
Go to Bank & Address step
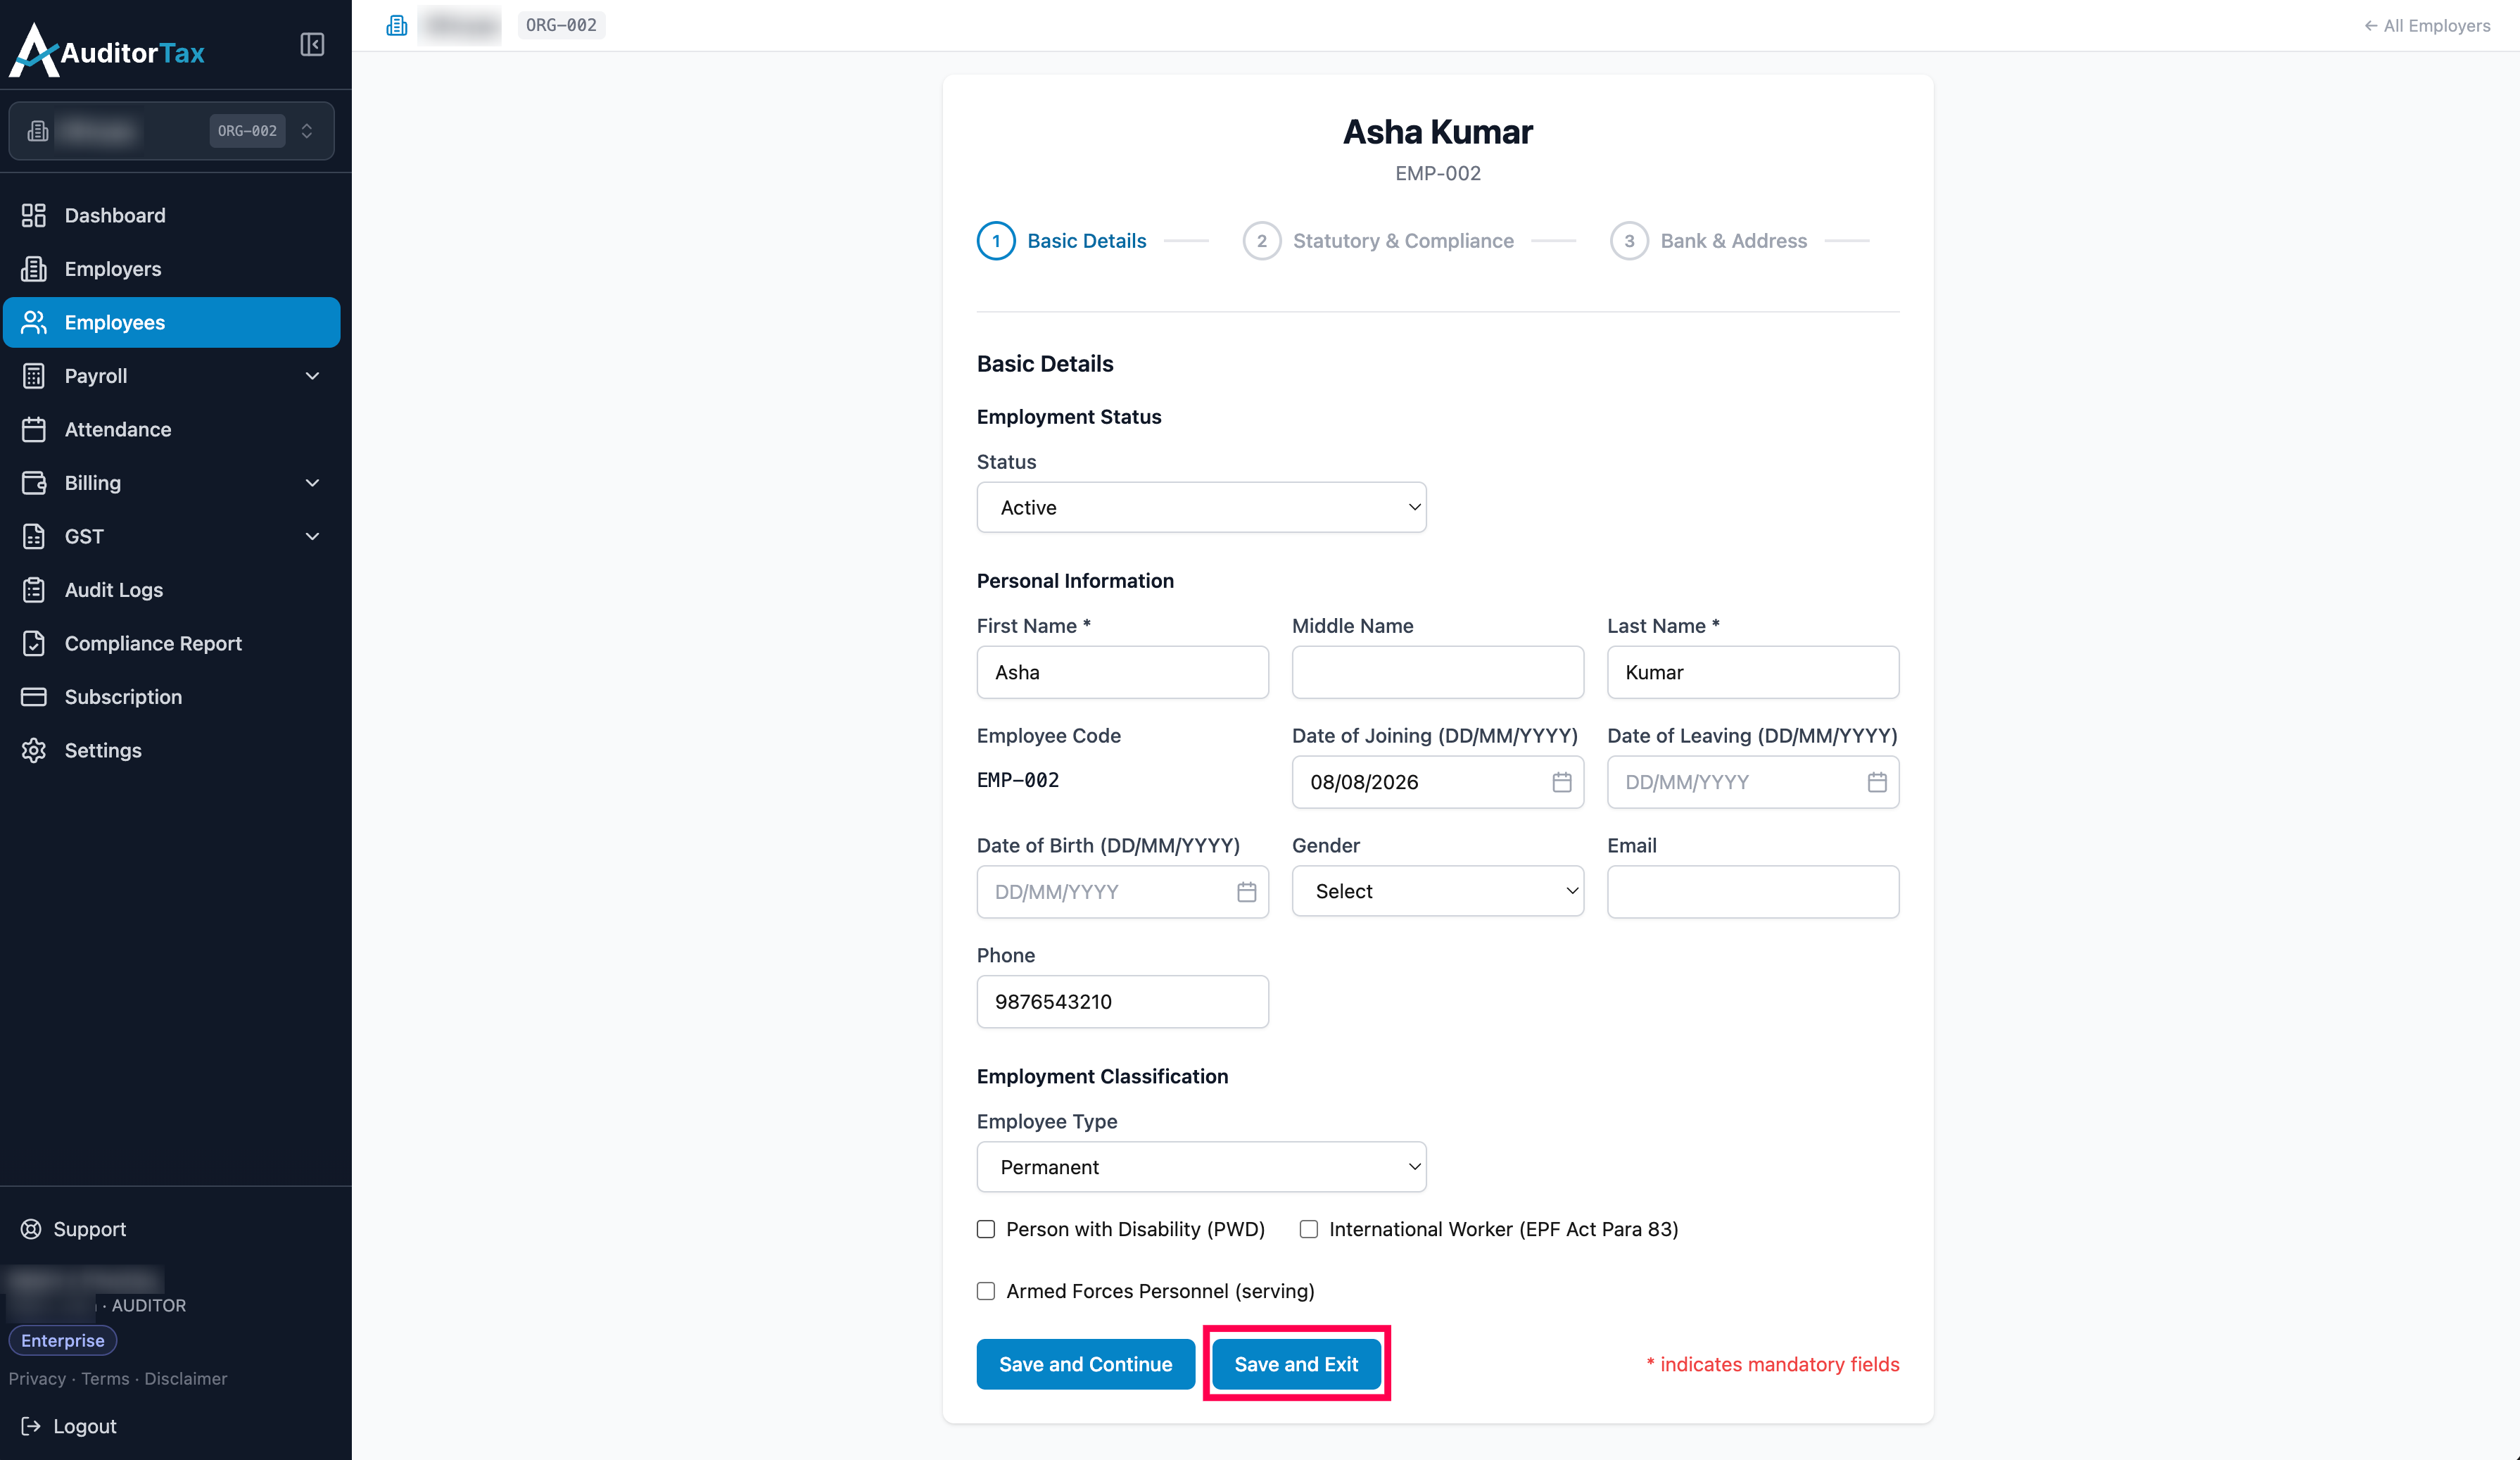point(1709,241)
